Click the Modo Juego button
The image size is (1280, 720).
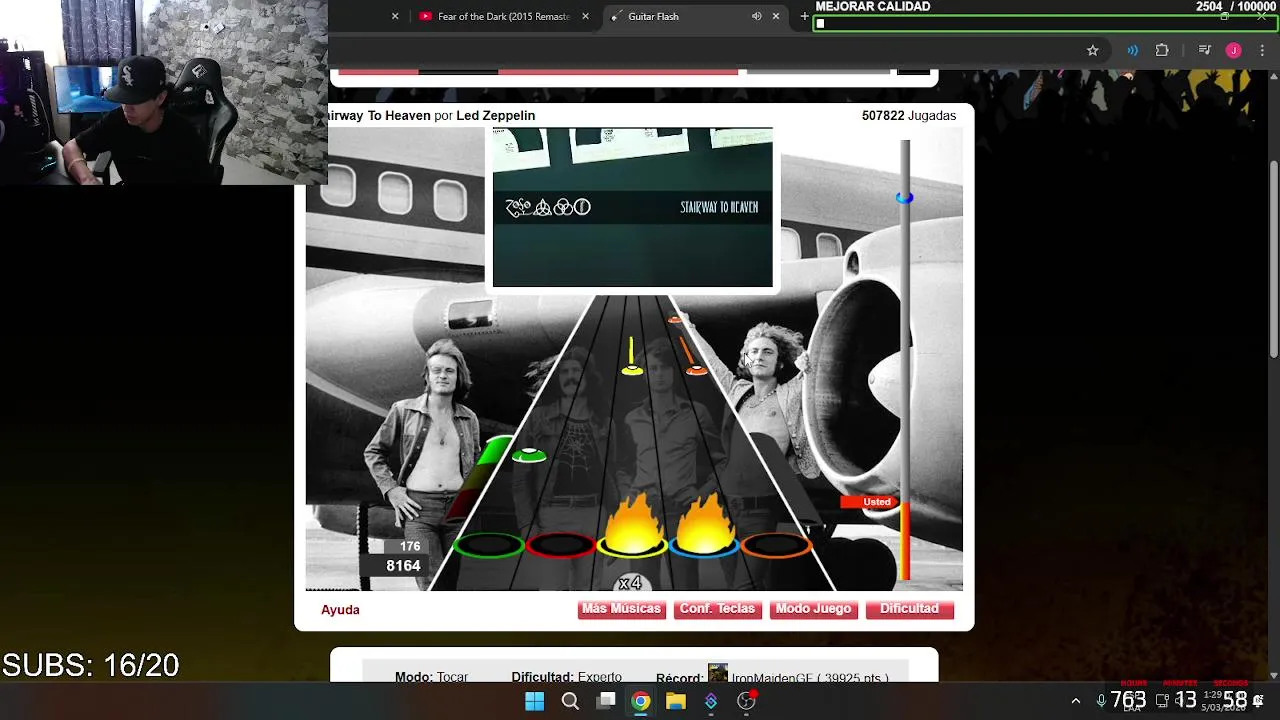tap(813, 609)
